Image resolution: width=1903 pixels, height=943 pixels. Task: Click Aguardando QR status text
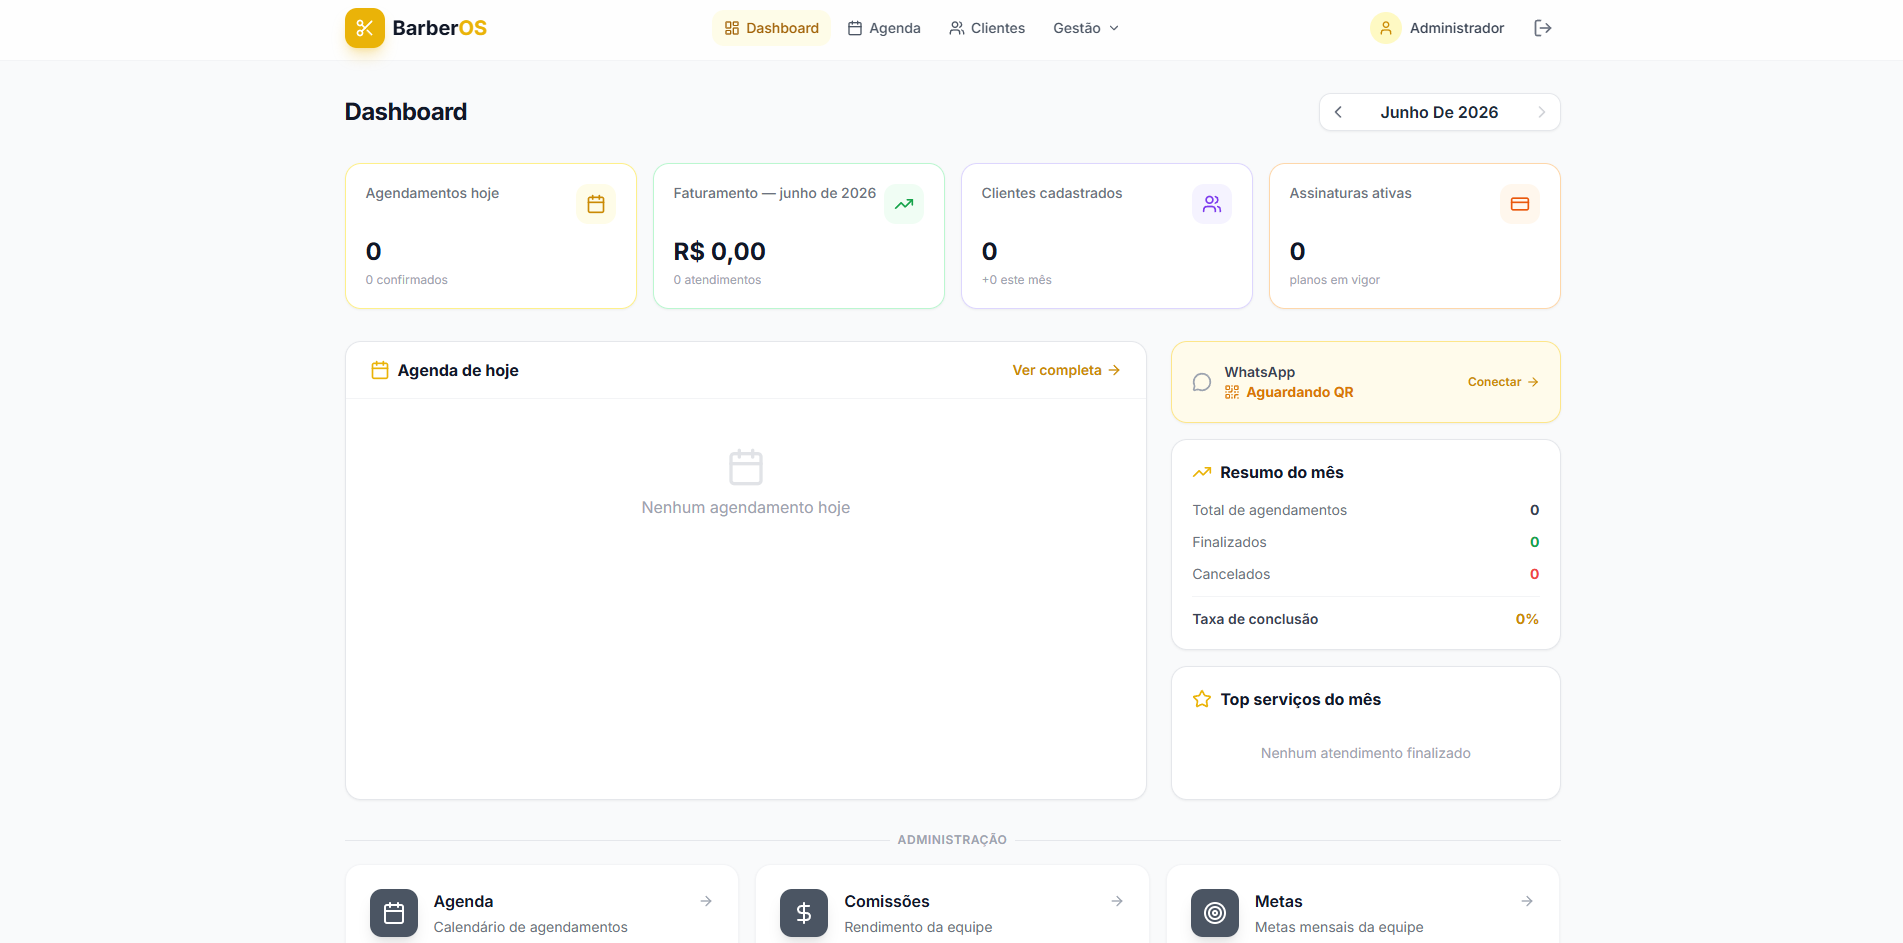1300,392
